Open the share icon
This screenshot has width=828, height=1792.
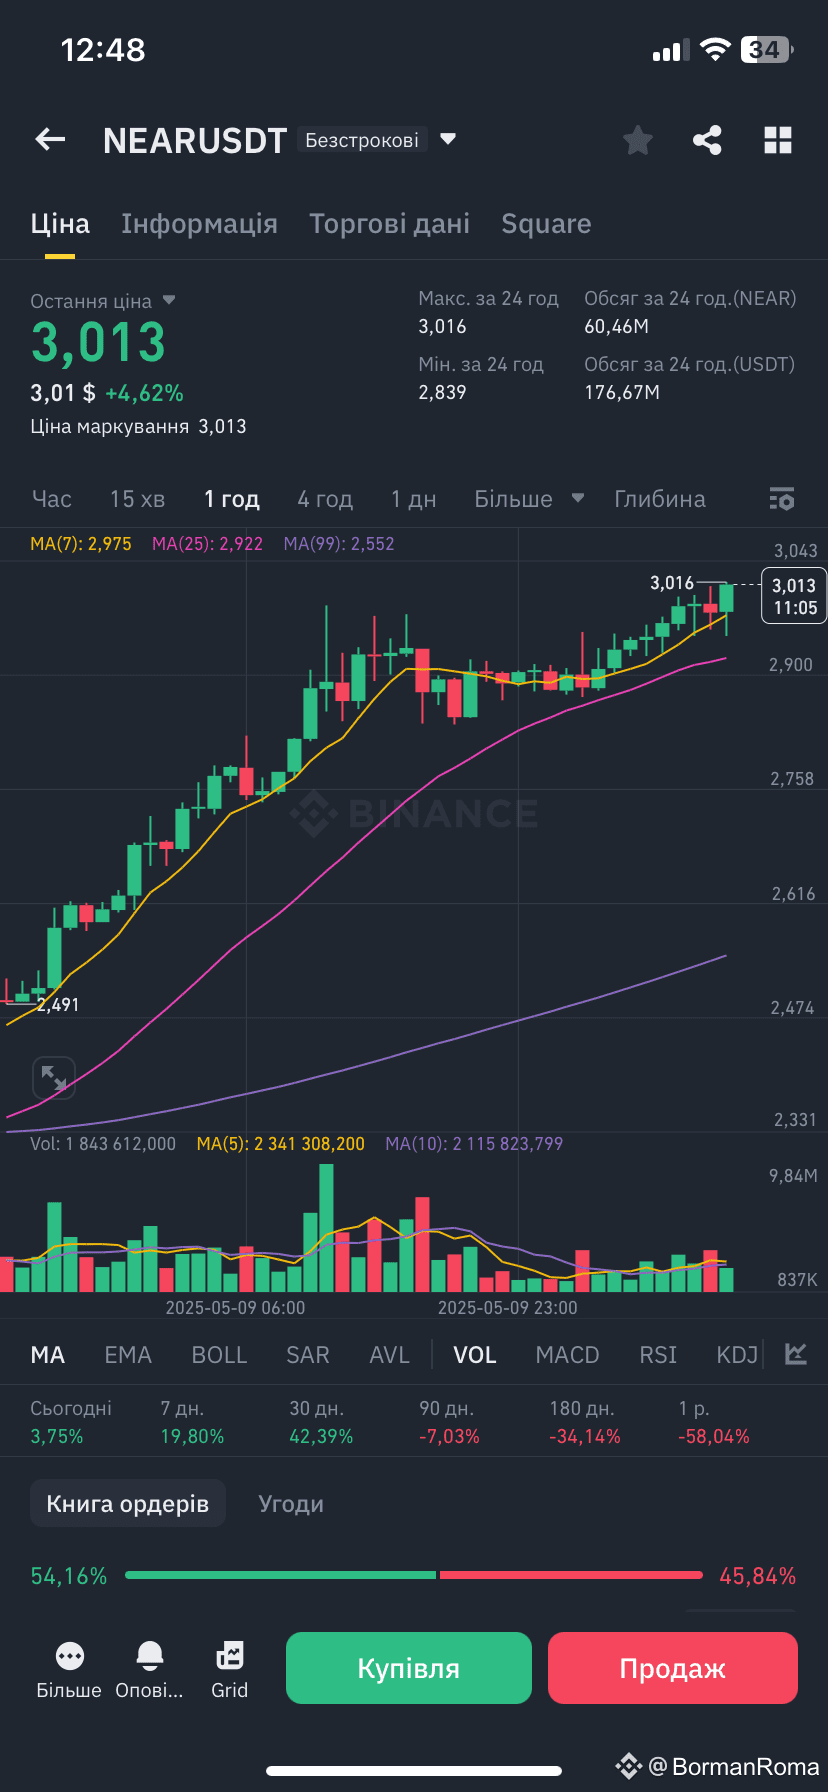pyautogui.click(x=708, y=140)
